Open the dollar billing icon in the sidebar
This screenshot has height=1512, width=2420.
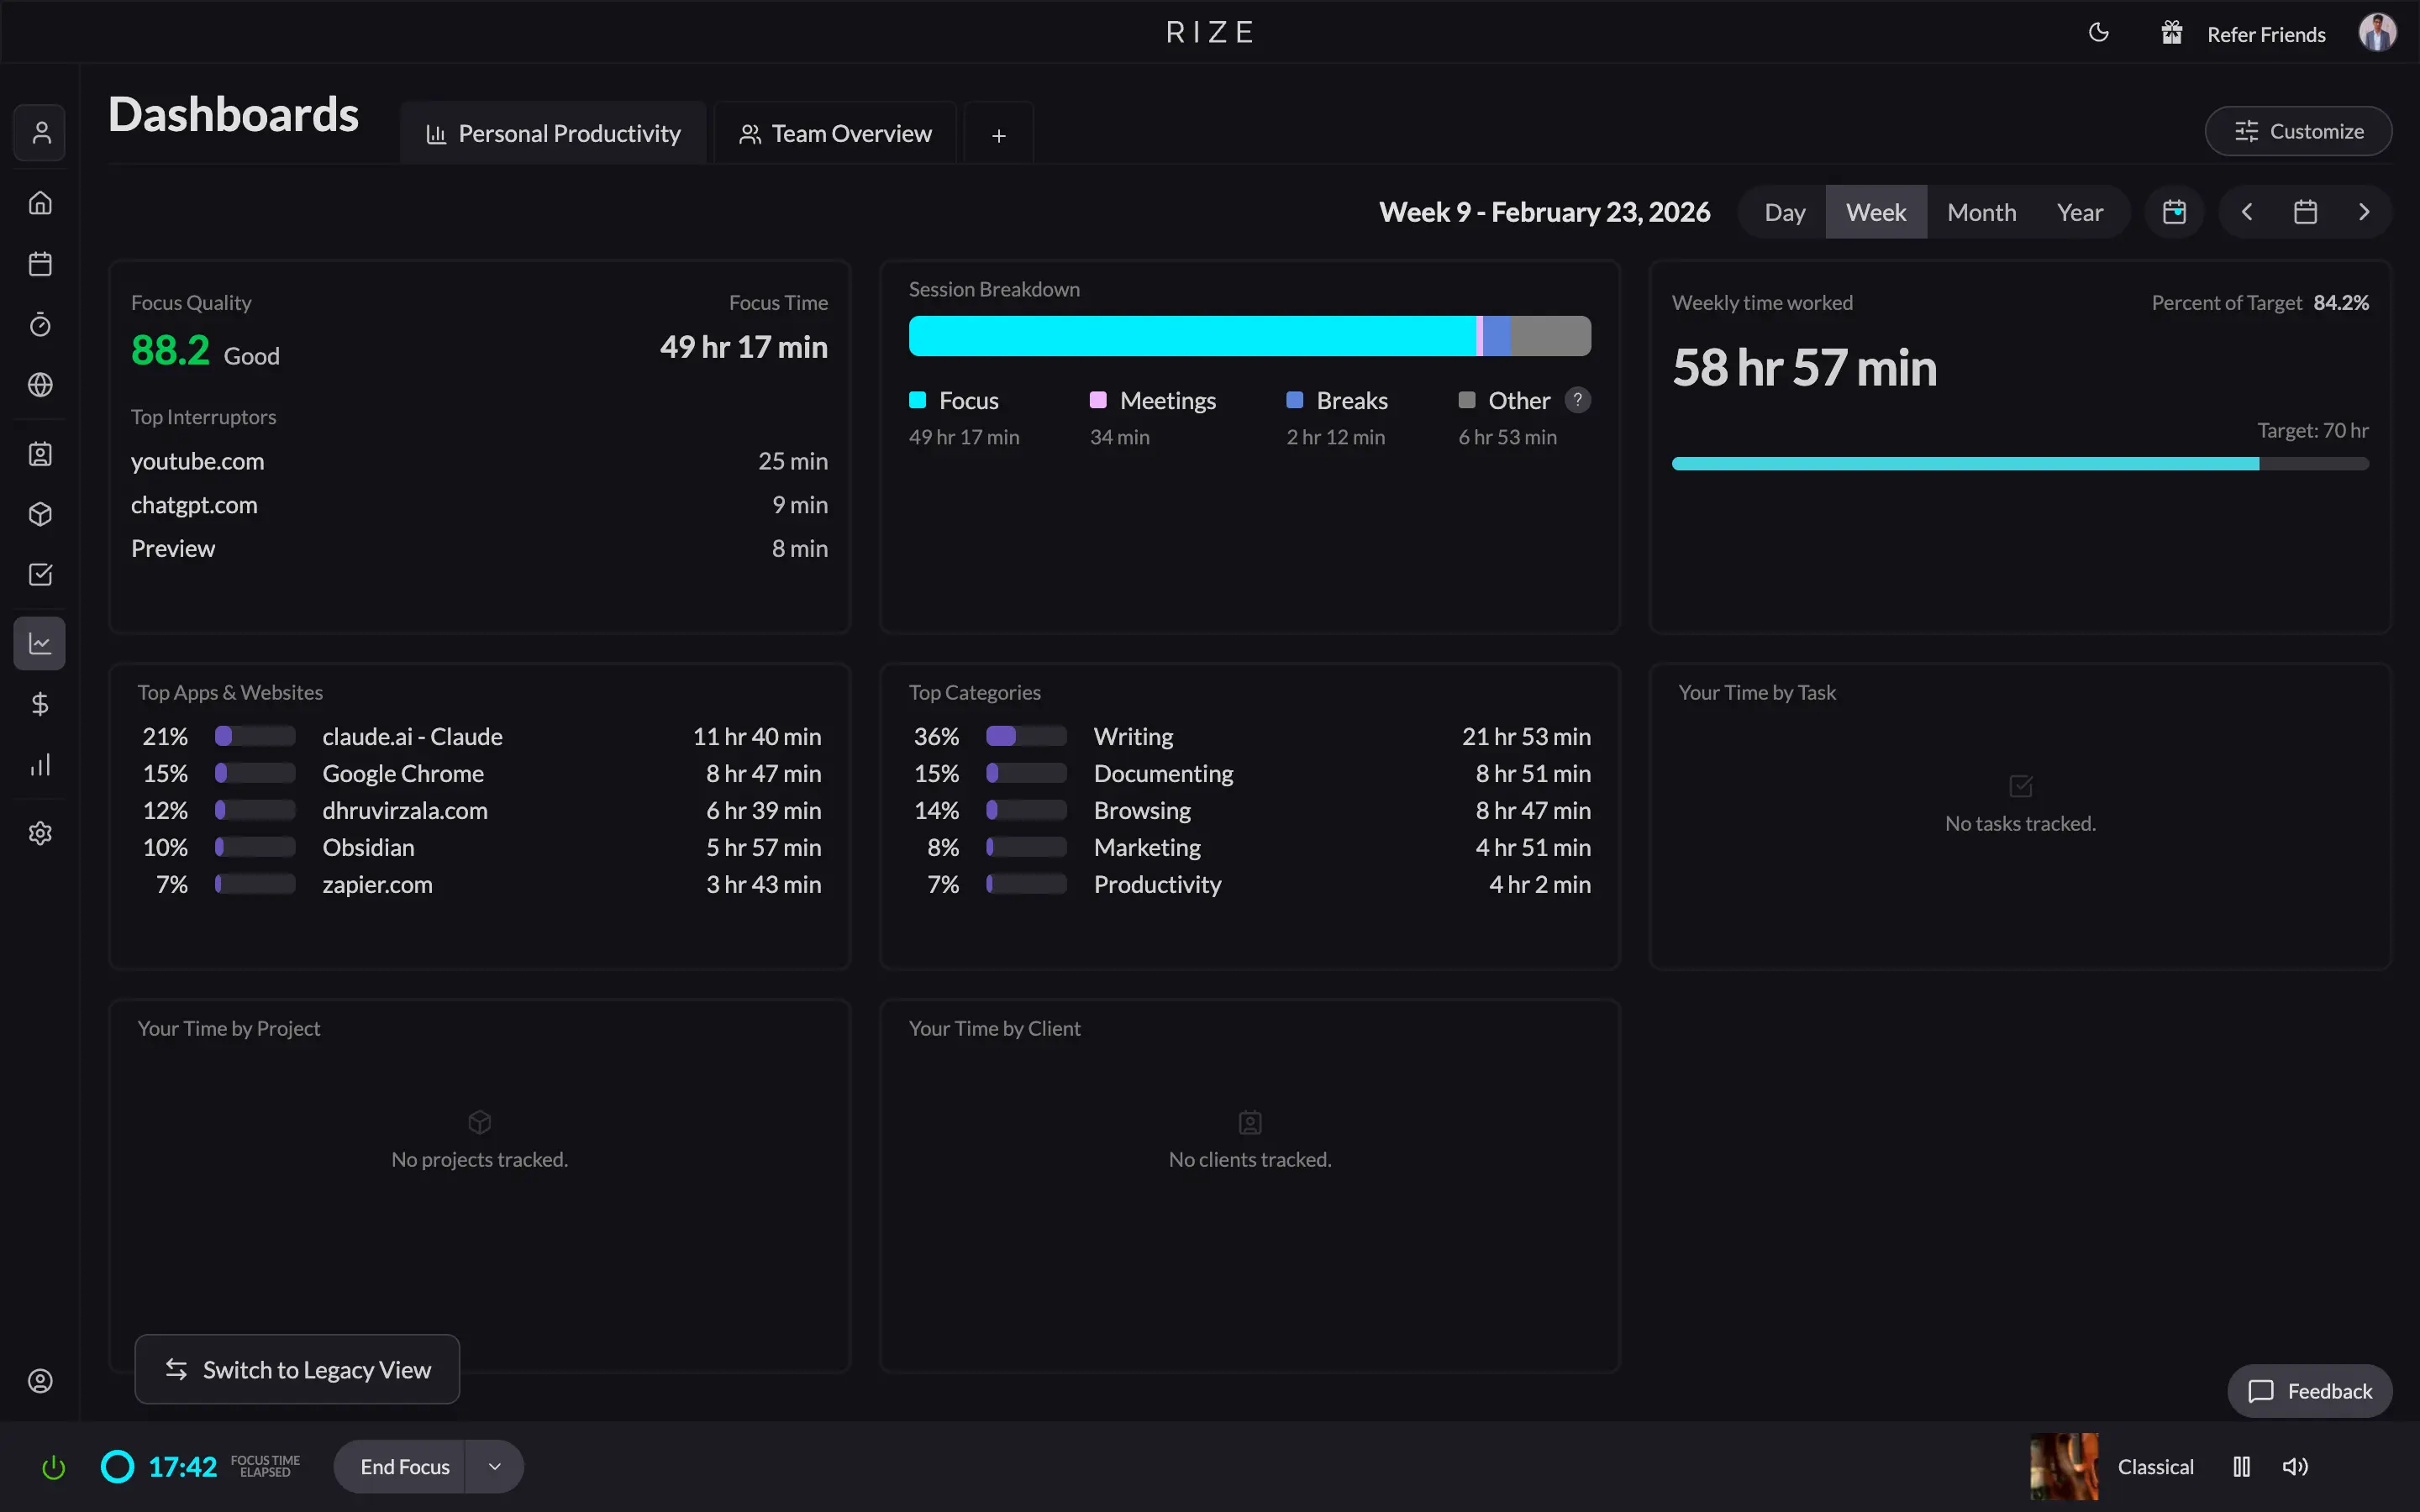tap(40, 703)
